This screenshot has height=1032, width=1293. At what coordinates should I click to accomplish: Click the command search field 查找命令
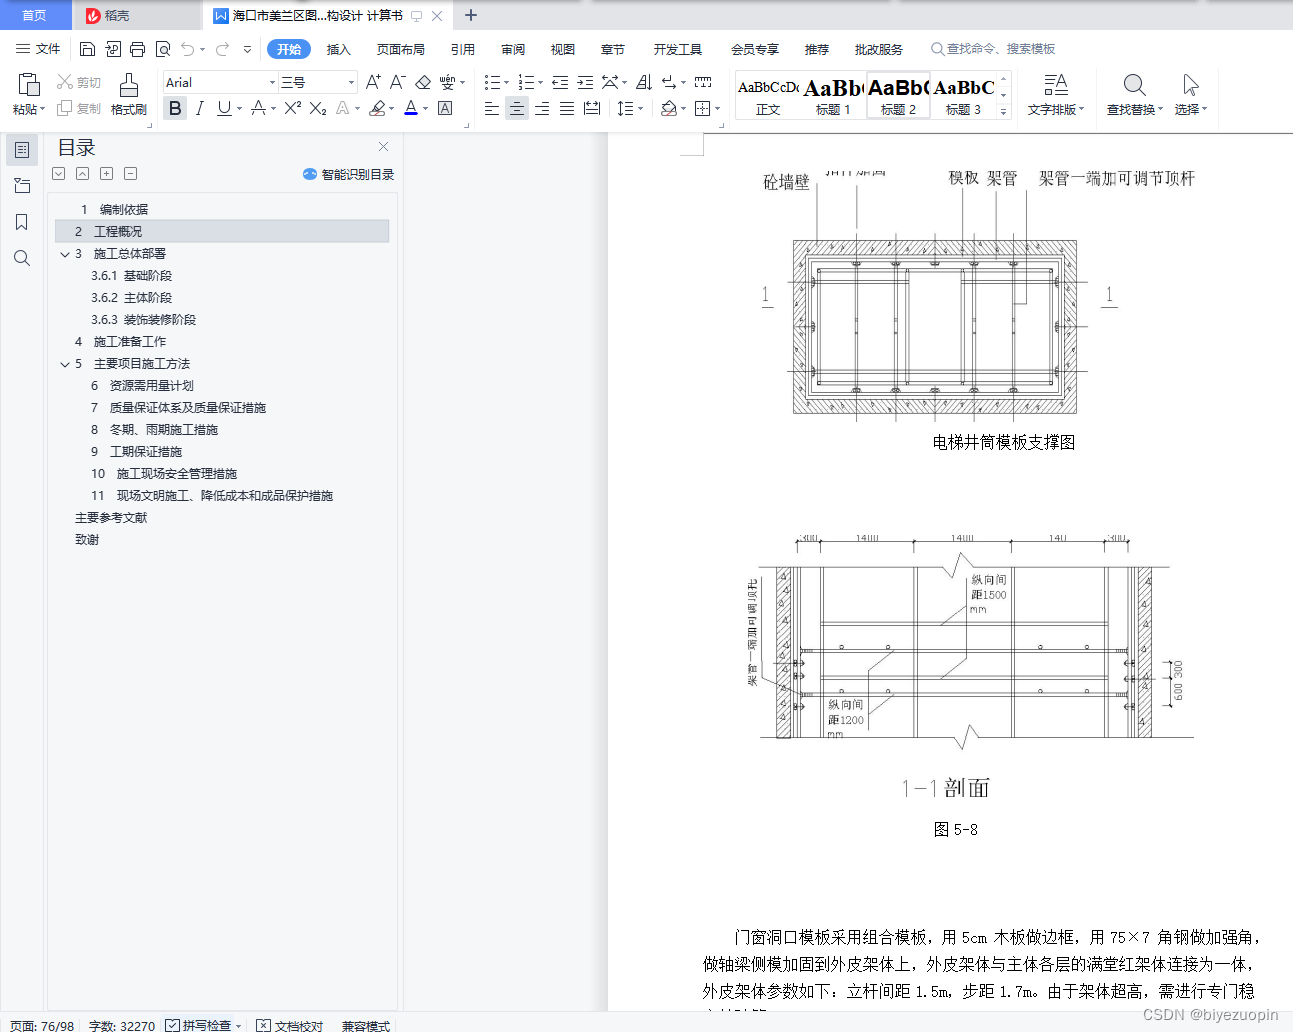click(x=993, y=49)
